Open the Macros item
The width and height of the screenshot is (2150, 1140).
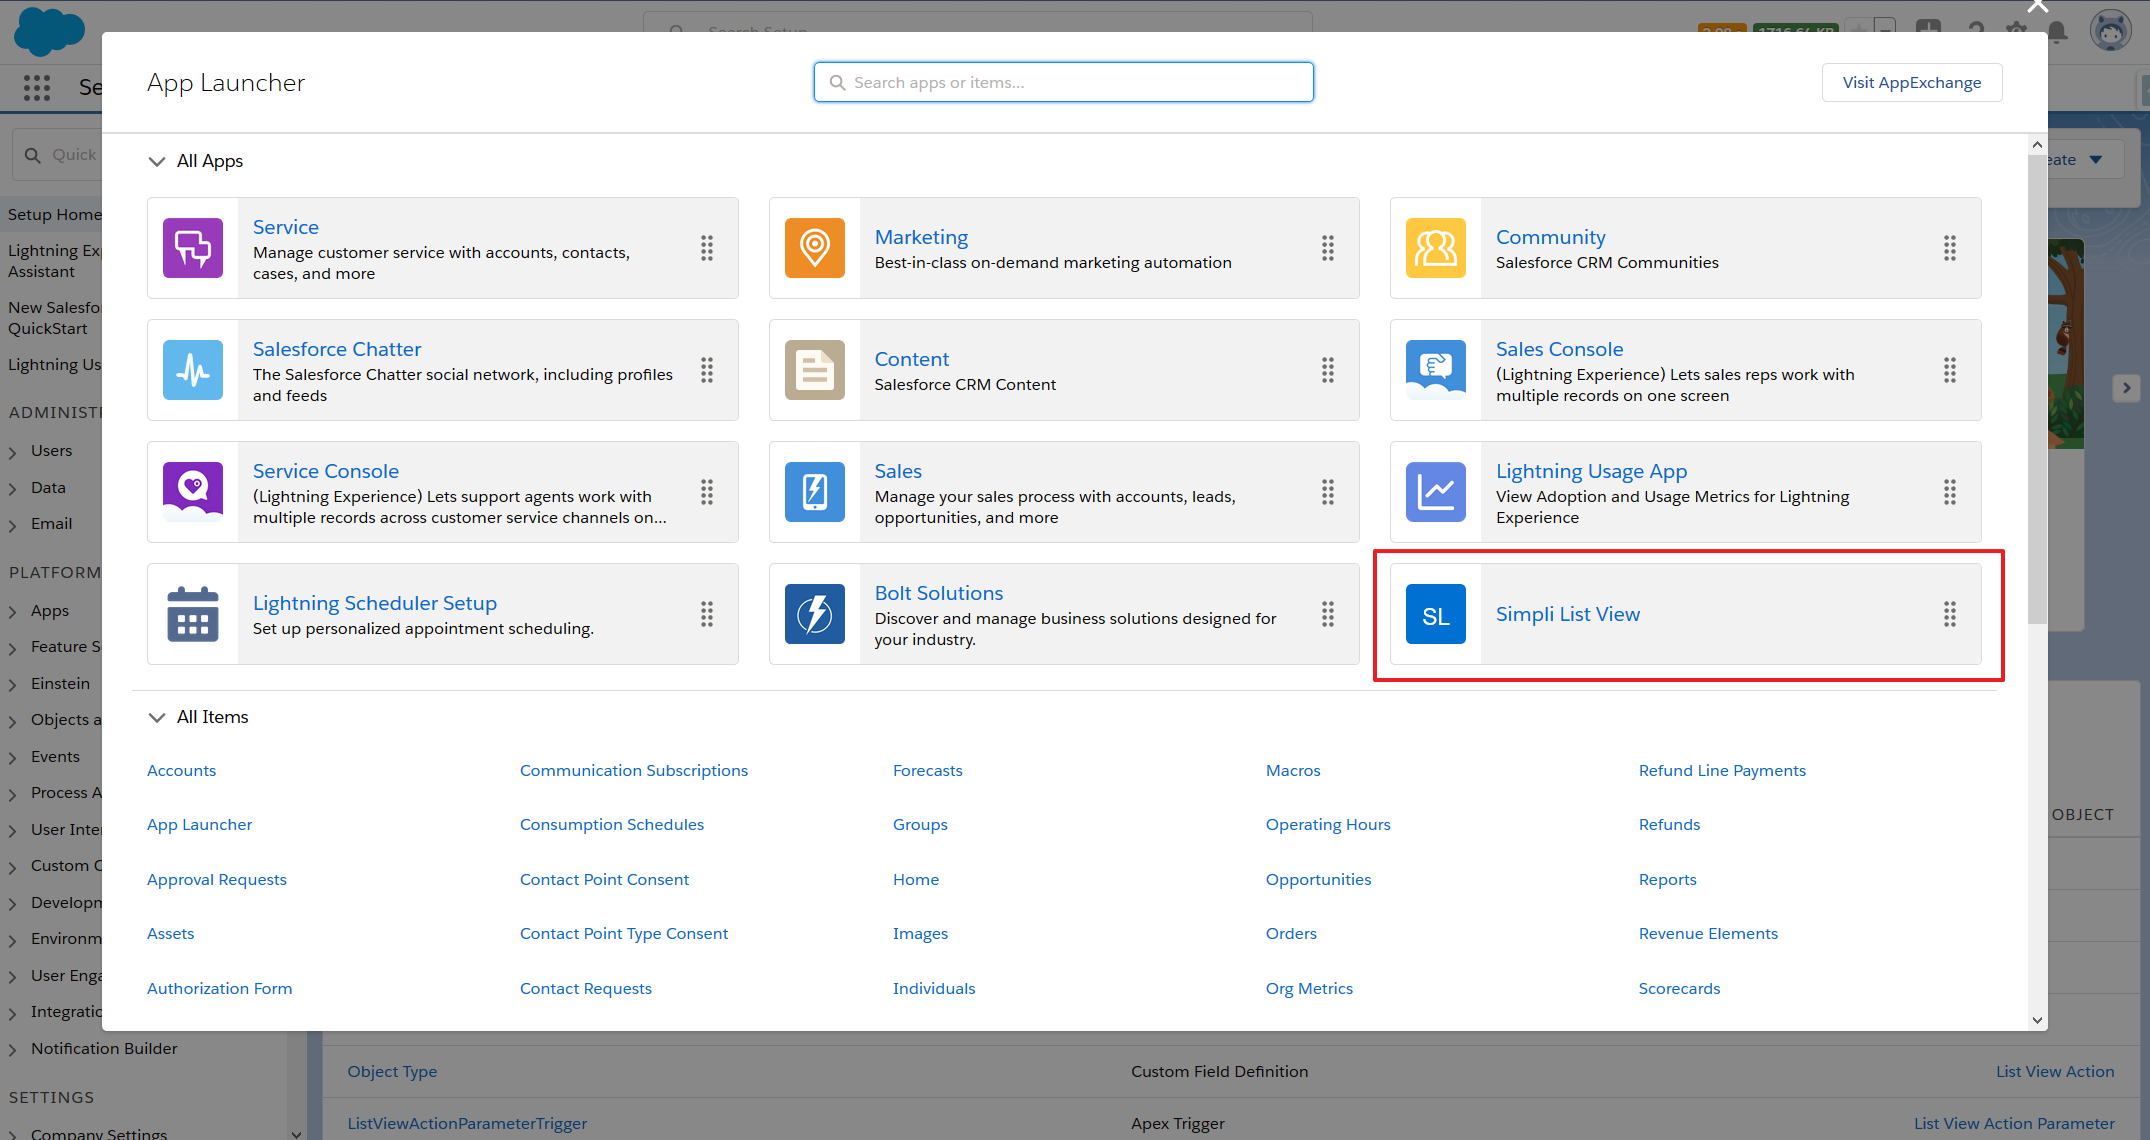click(1293, 770)
